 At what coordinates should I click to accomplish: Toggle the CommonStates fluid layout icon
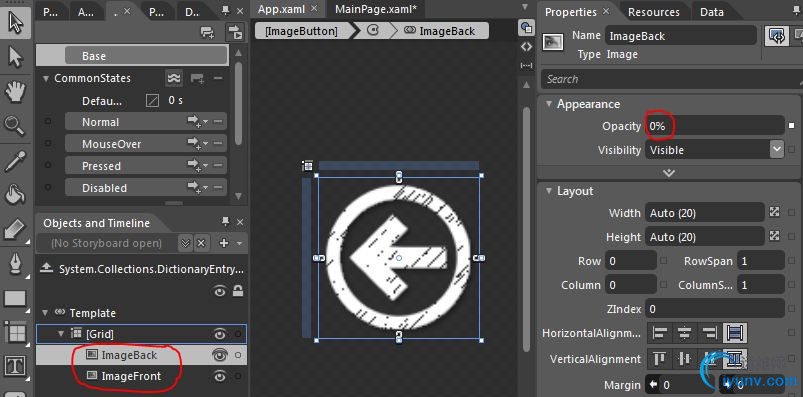(174, 78)
